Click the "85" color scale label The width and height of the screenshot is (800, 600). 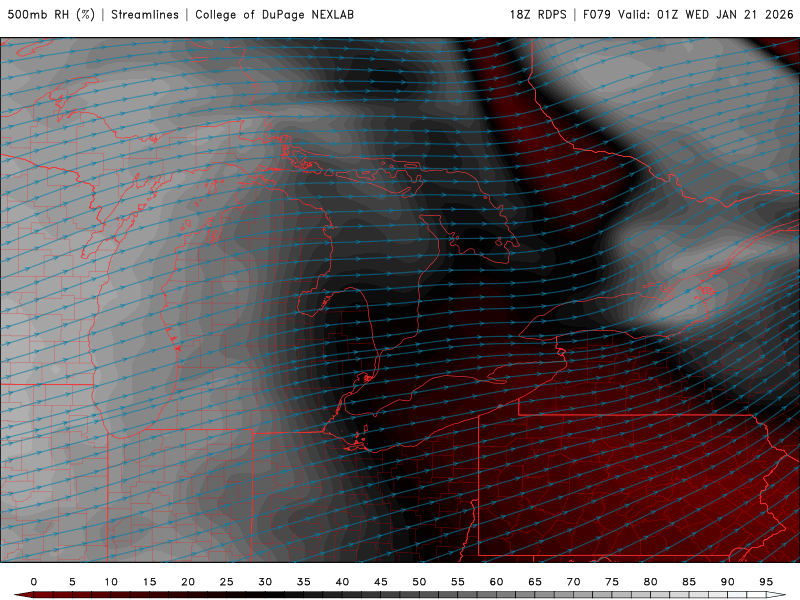click(689, 582)
